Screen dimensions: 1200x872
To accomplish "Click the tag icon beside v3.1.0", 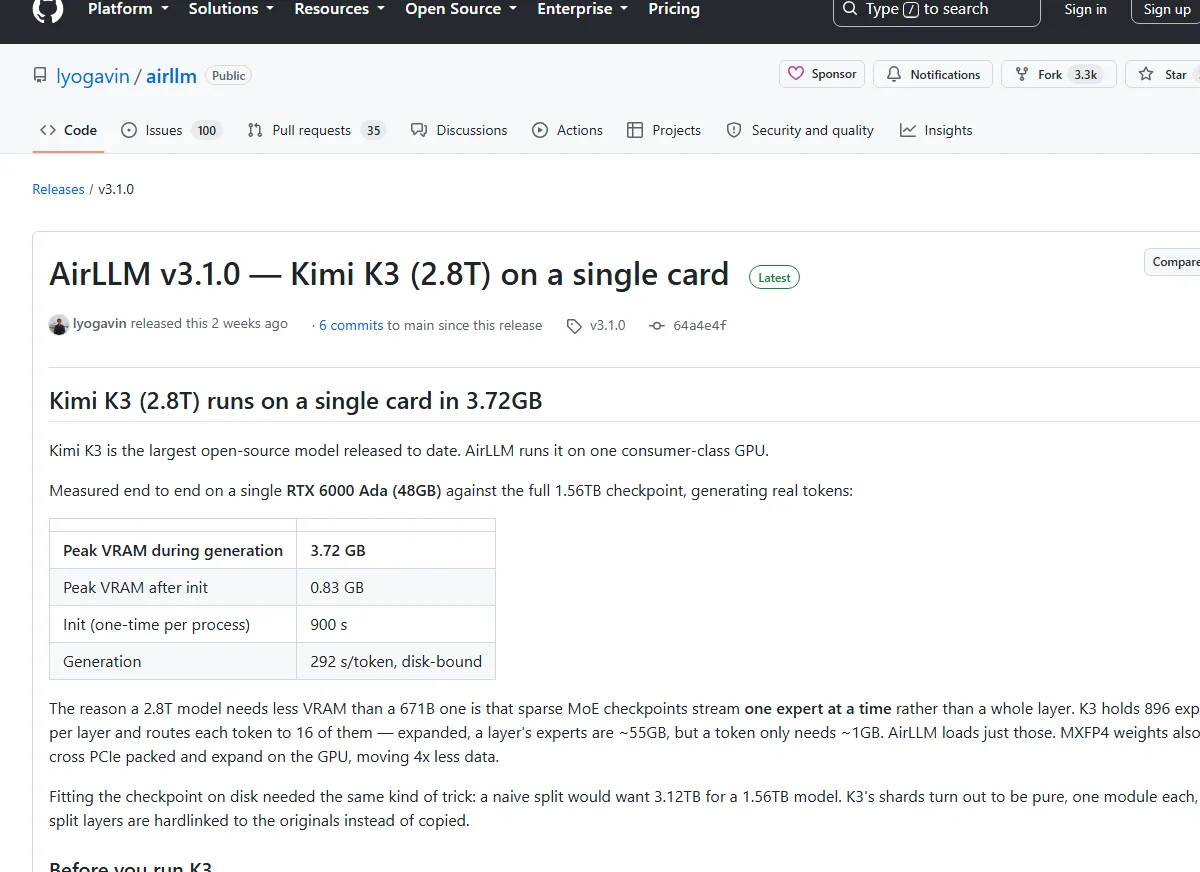I will pyautogui.click(x=574, y=326).
